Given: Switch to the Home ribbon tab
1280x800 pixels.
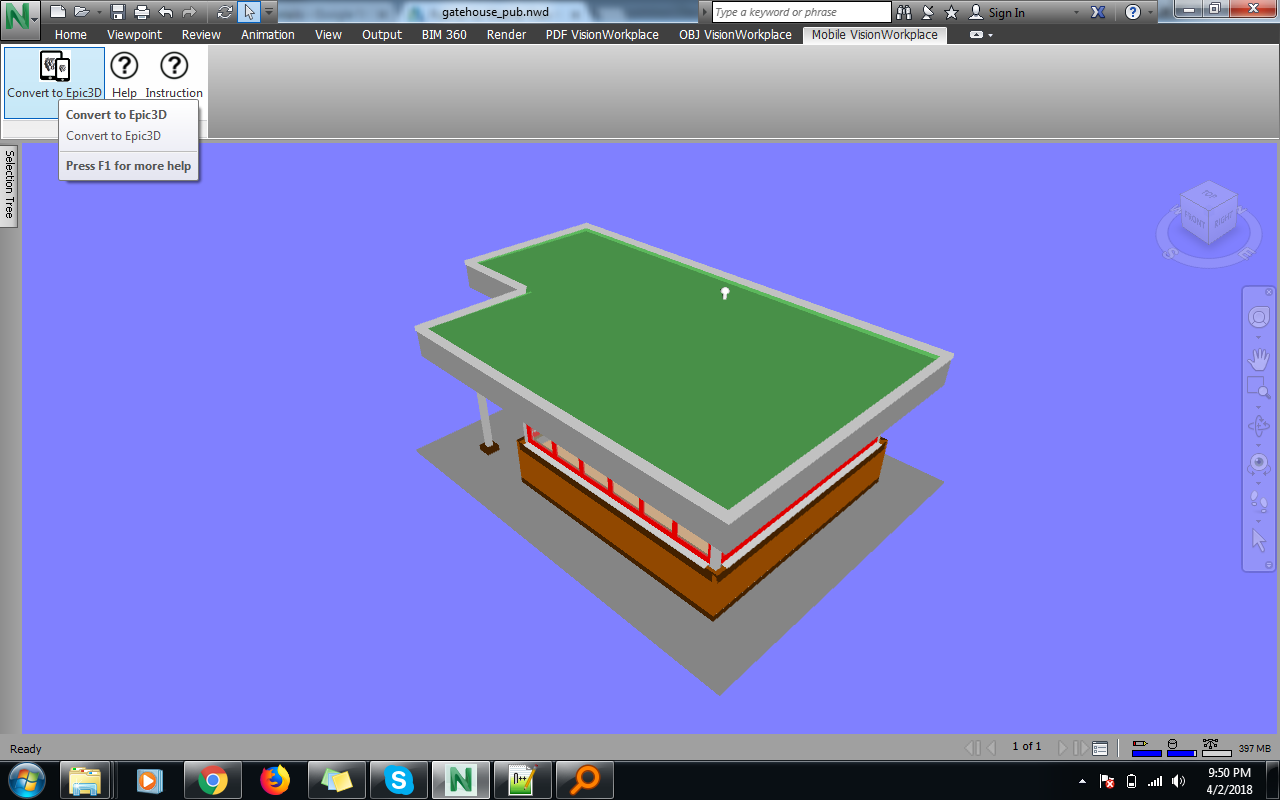Looking at the screenshot, I should pos(71,34).
